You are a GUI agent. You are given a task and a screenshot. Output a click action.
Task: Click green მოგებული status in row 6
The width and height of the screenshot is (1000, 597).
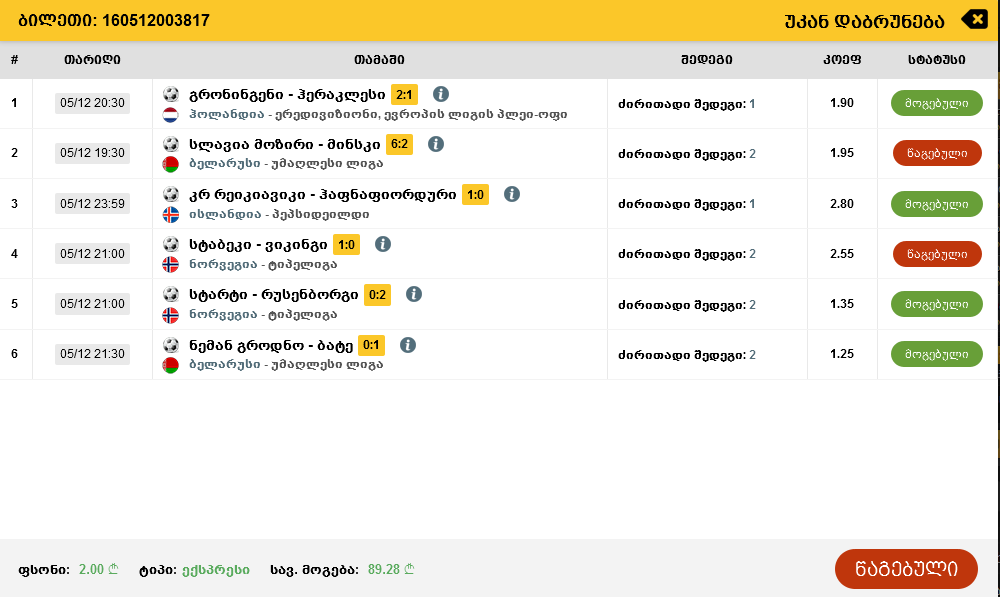[x=936, y=354]
